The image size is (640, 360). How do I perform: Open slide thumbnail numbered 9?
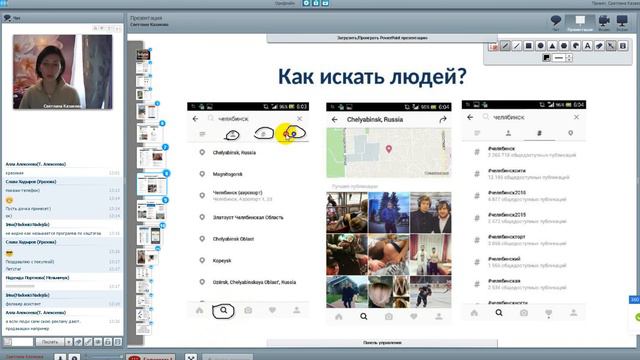(151, 211)
